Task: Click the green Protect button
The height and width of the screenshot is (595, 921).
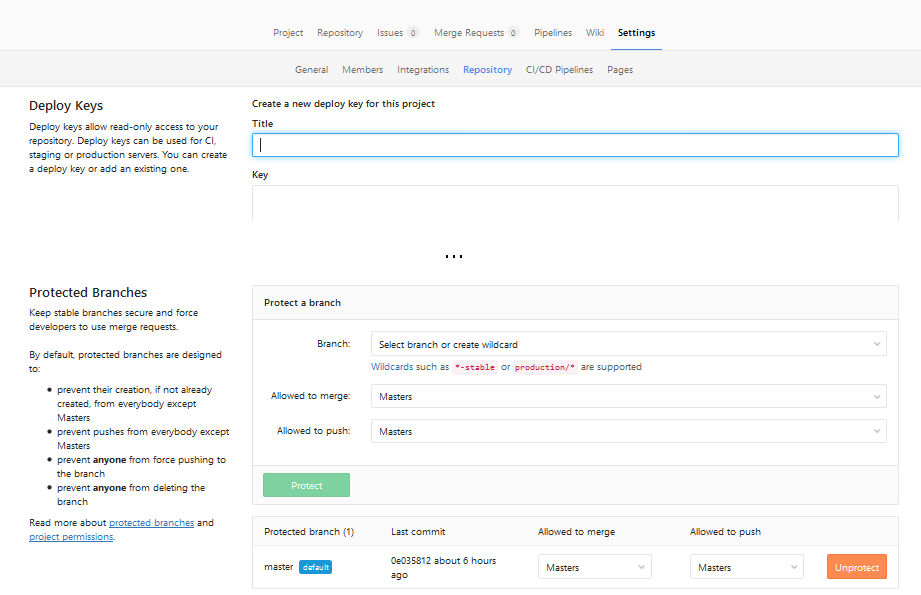Action: [x=307, y=485]
